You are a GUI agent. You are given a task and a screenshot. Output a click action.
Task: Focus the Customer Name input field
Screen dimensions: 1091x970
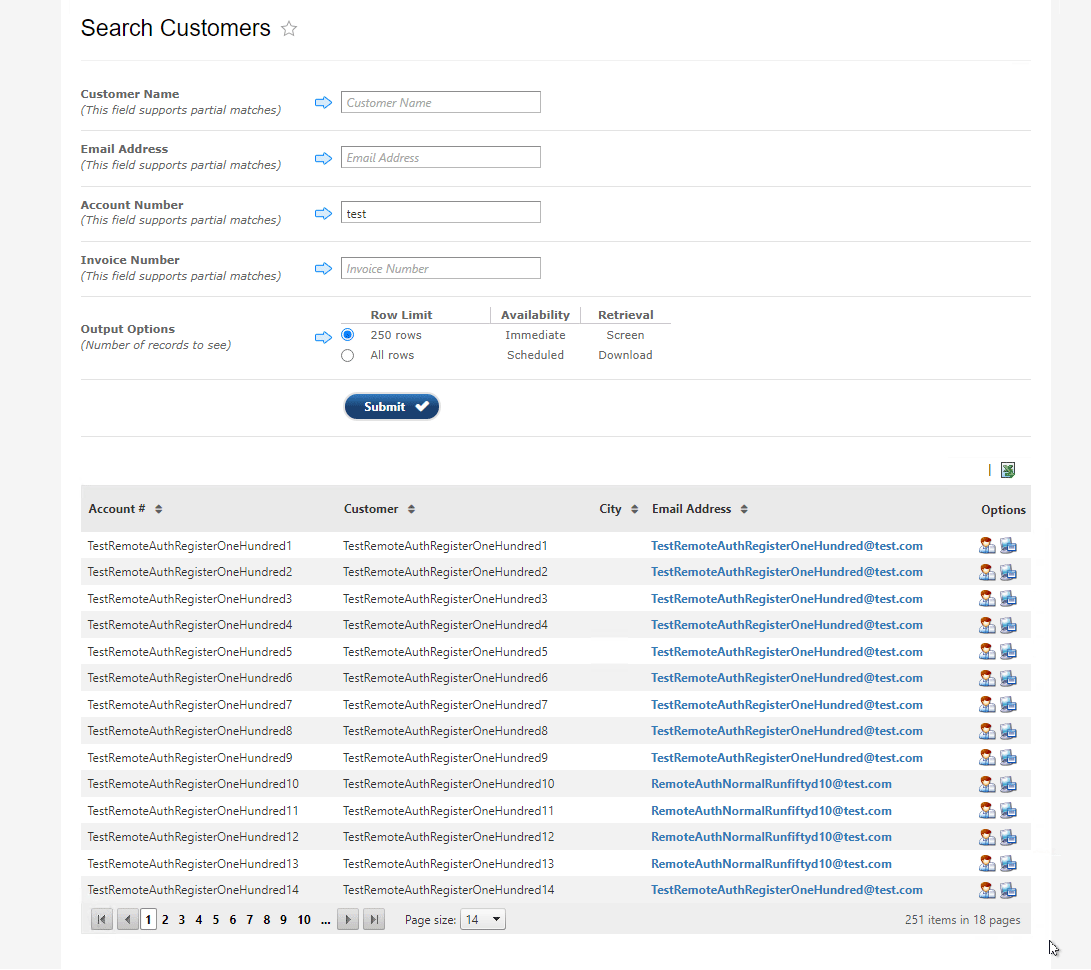(x=440, y=102)
